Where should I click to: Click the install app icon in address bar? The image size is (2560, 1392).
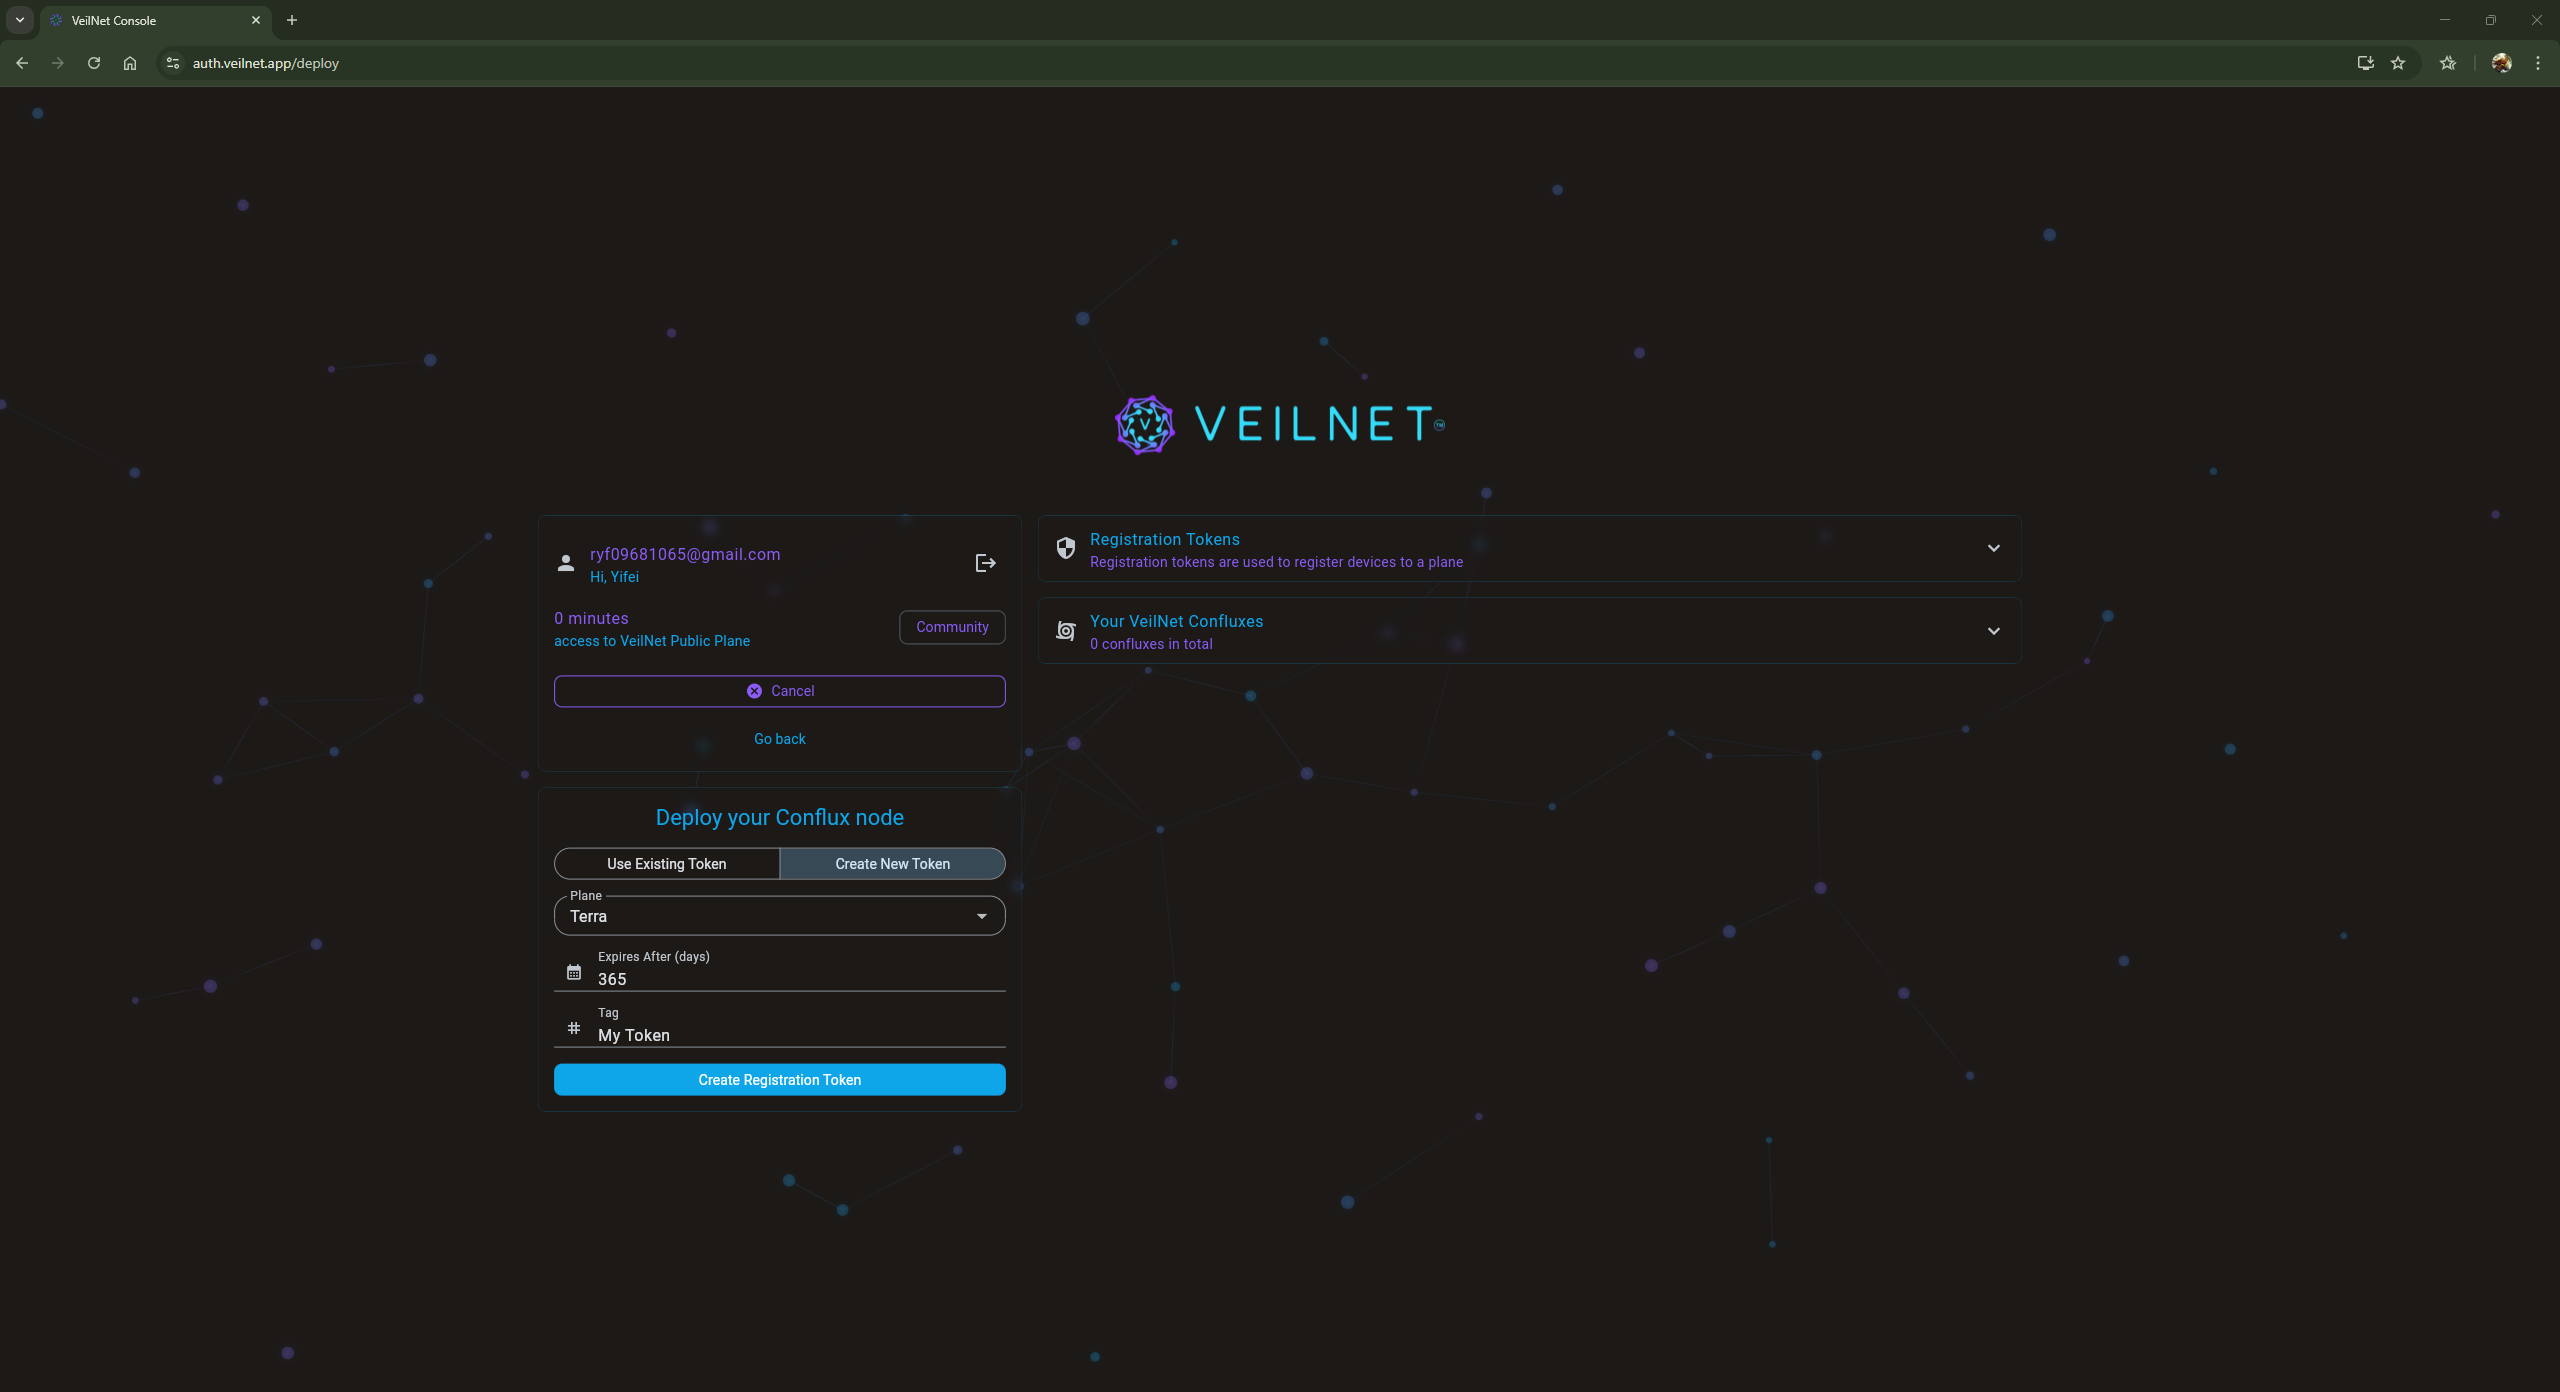2364,62
